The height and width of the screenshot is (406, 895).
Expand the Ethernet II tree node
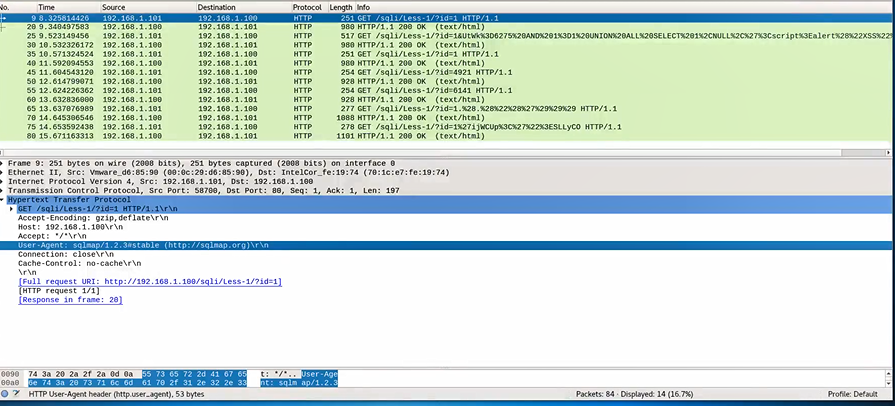[3, 172]
